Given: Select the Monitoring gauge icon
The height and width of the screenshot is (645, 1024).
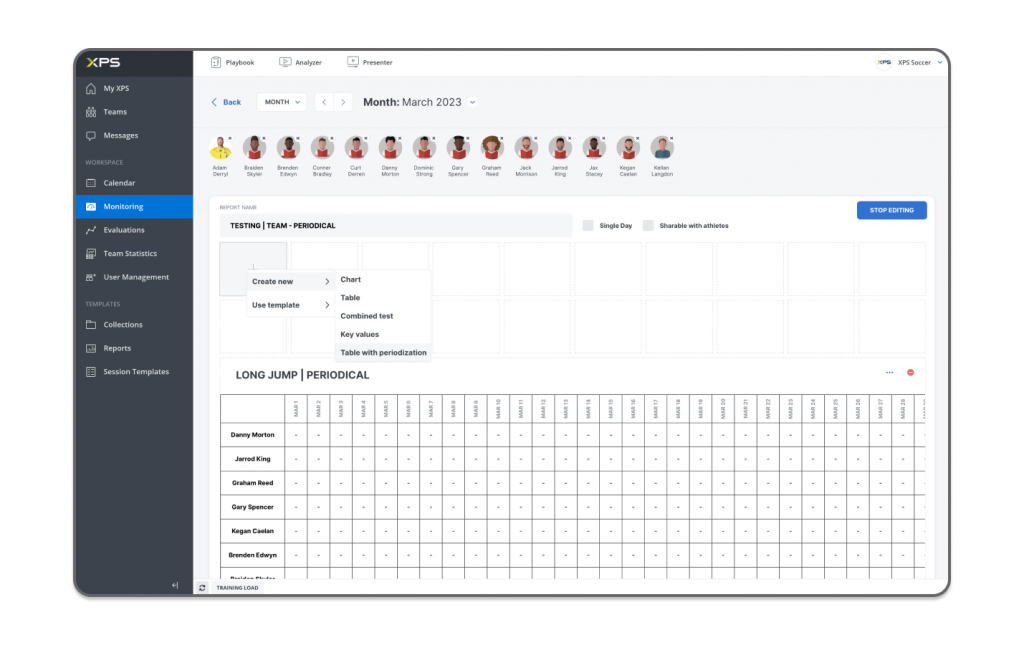Looking at the screenshot, I should pos(91,206).
